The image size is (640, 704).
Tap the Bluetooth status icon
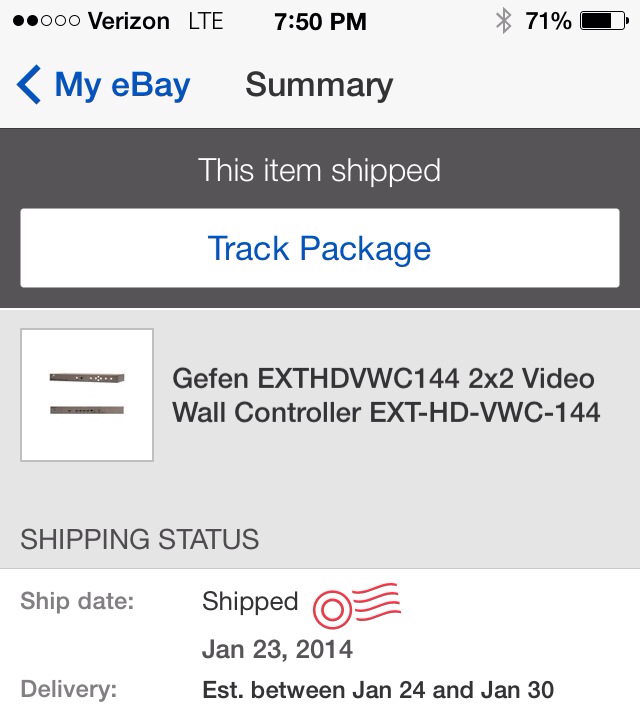(x=503, y=21)
